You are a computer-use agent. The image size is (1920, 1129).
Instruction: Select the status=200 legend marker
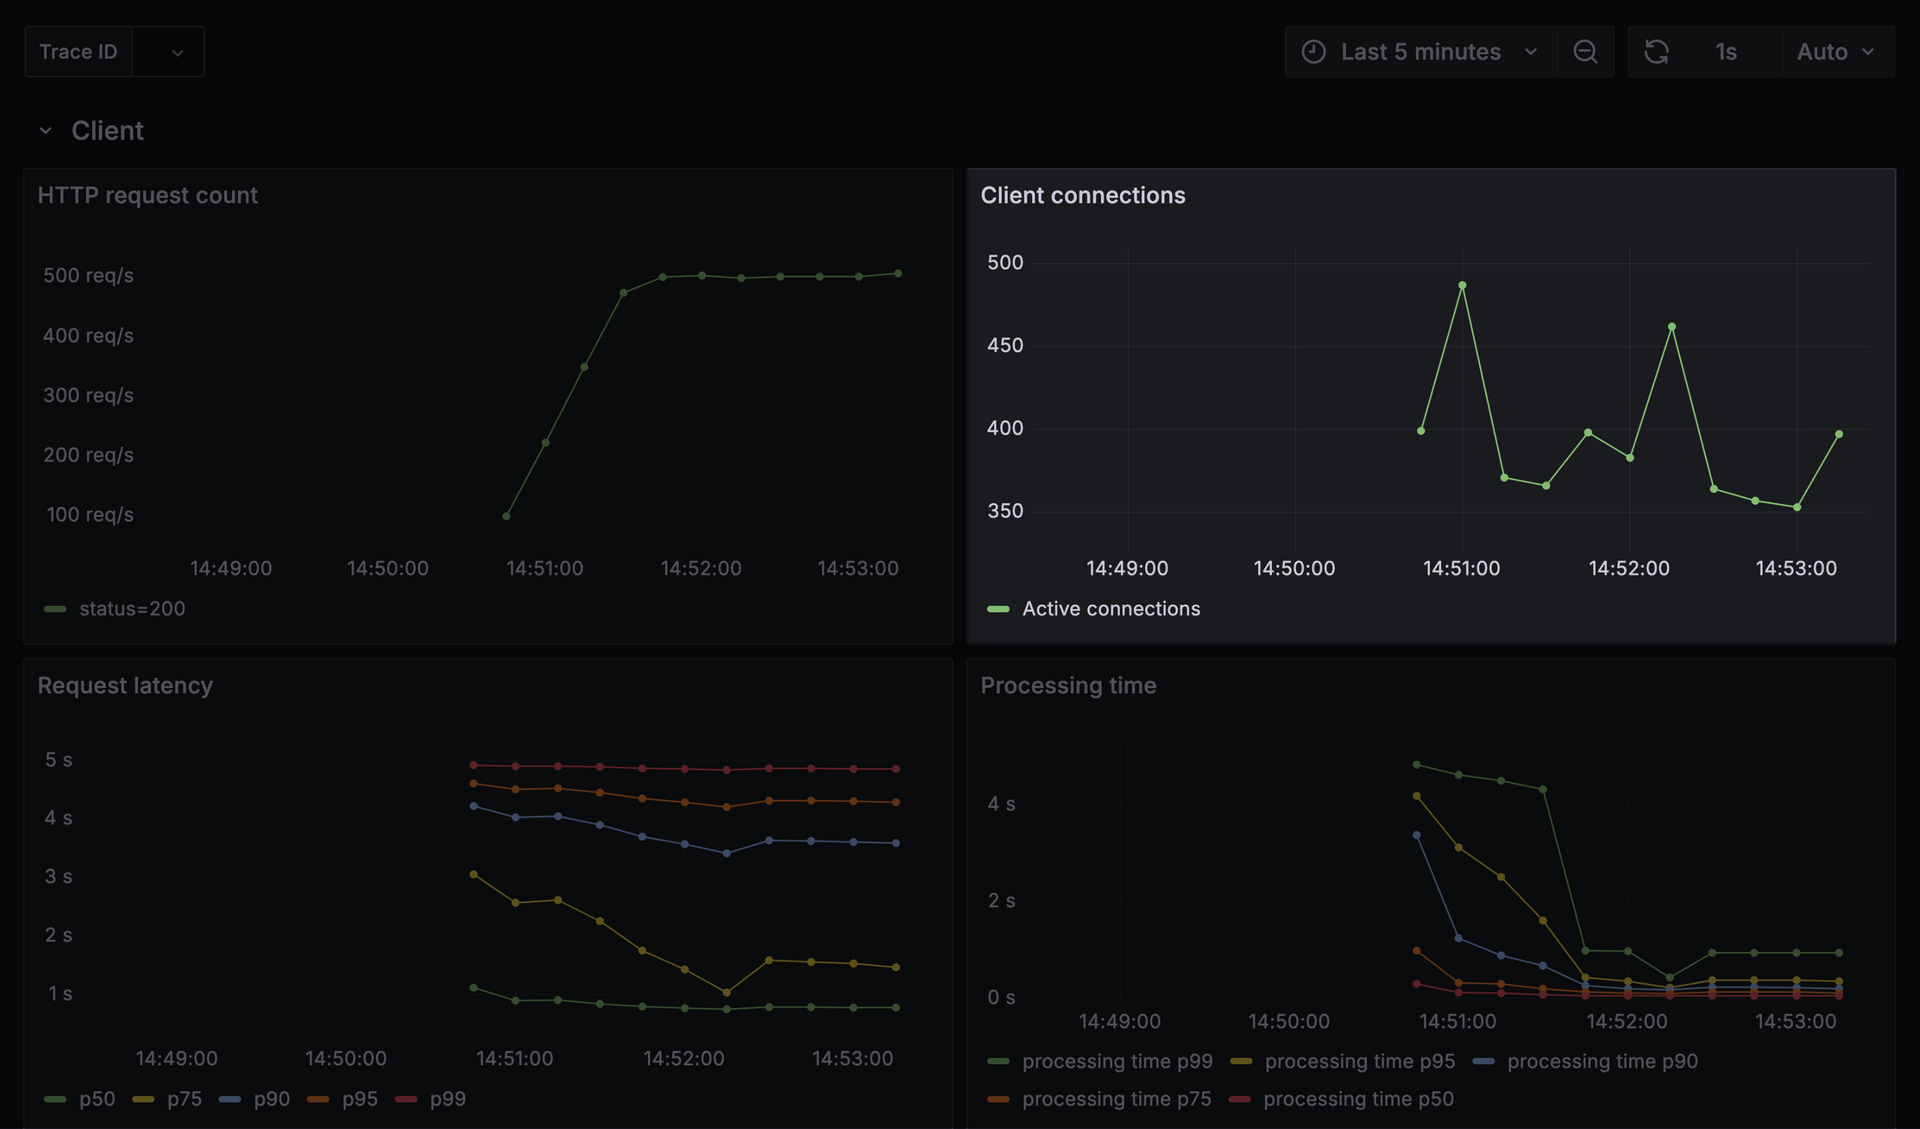click(x=55, y=609)
